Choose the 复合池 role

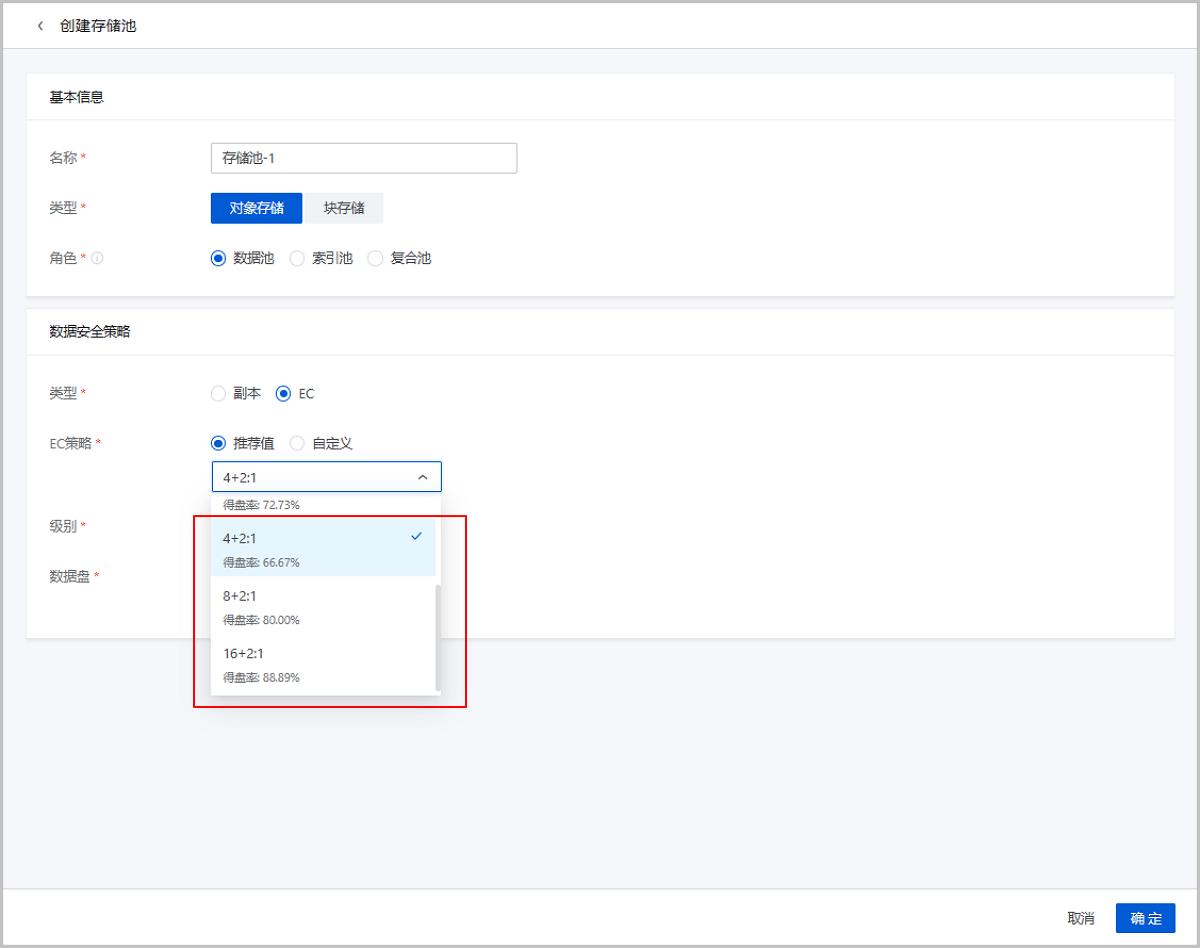pyautogui.click(x=399, y=258)
